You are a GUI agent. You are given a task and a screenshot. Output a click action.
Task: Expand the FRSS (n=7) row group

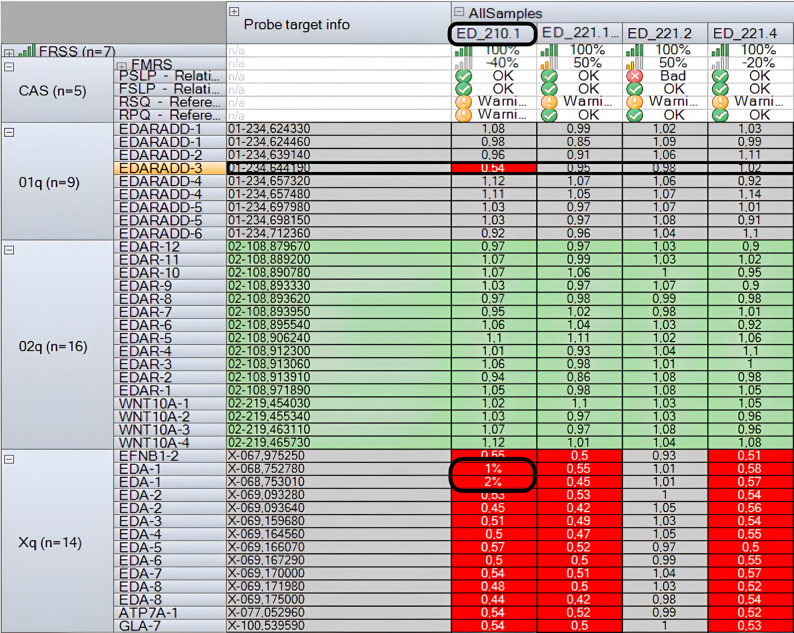click(9, 52)
